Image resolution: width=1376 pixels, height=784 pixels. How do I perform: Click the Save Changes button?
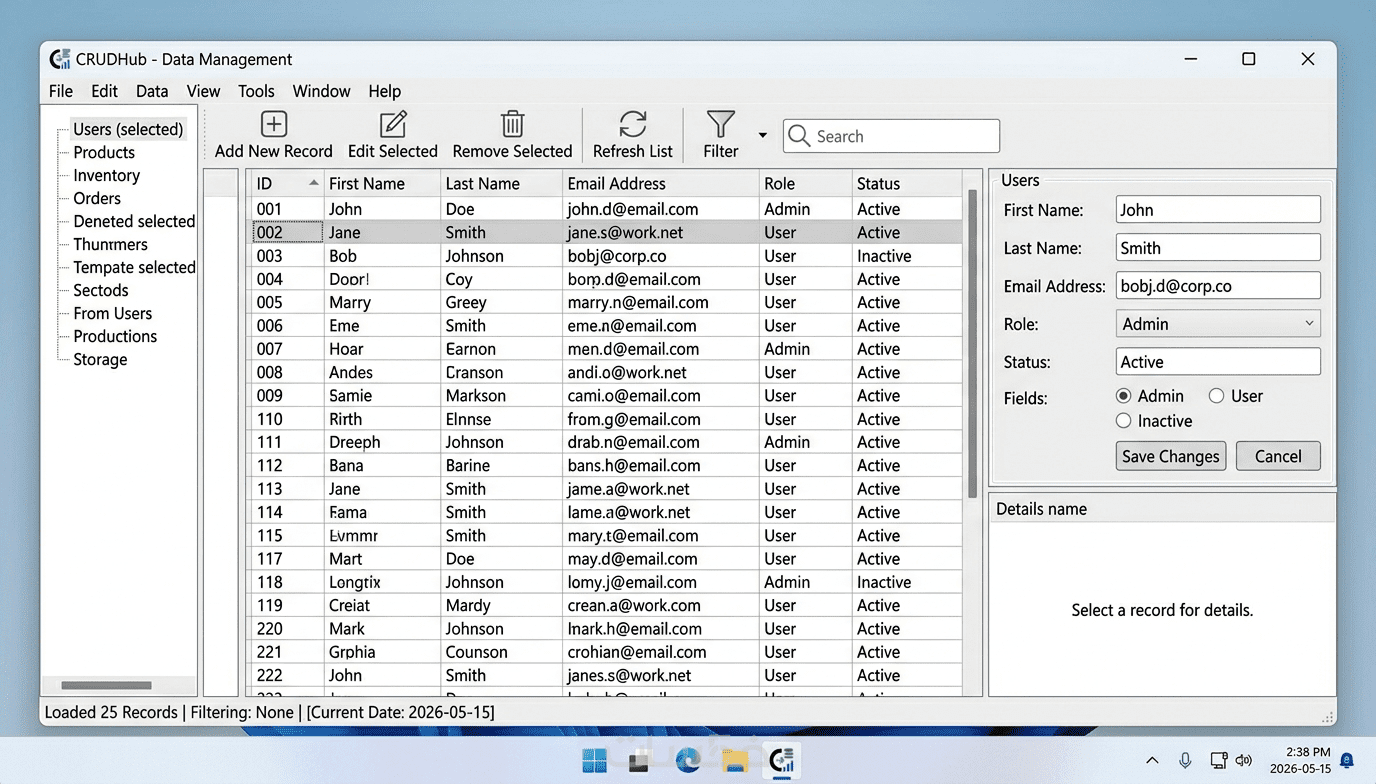coord(1170,456)
